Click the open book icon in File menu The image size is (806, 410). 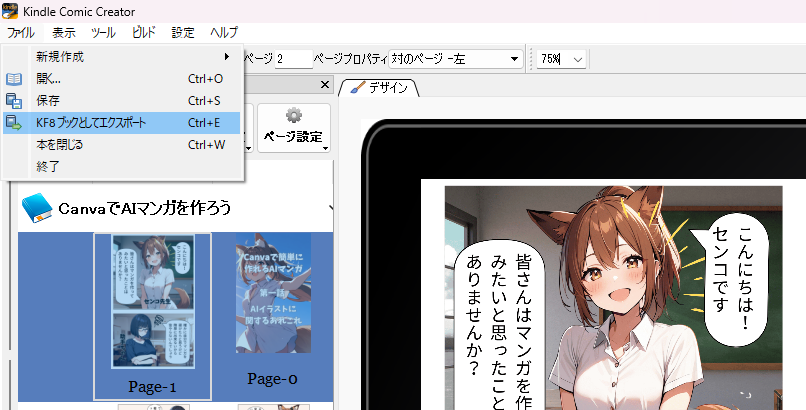point(14,78)
